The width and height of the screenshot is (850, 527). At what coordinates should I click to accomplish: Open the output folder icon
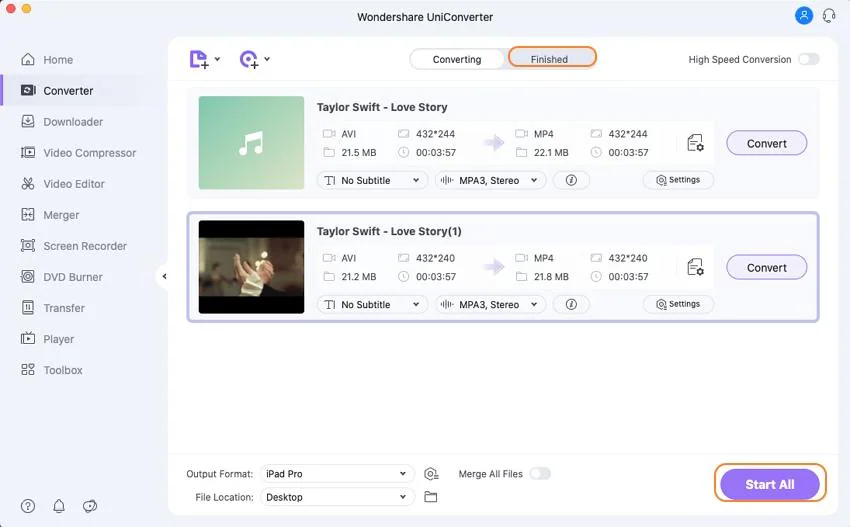point(430,497)
